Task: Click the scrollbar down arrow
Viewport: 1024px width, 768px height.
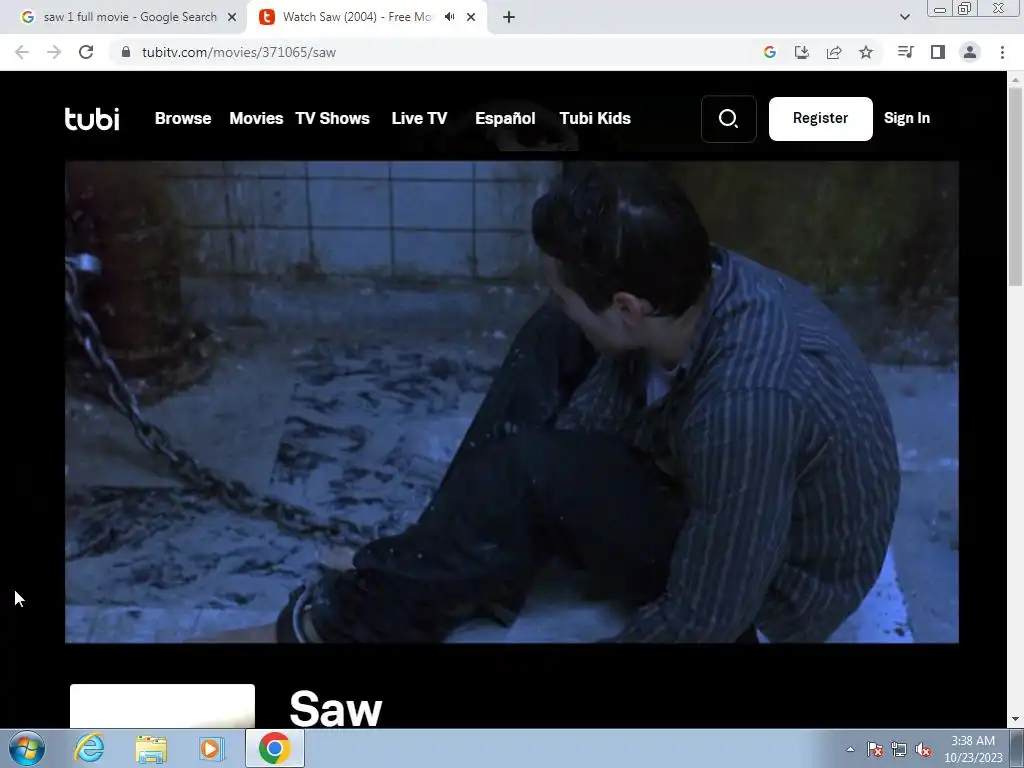Action: point(1015,720)
